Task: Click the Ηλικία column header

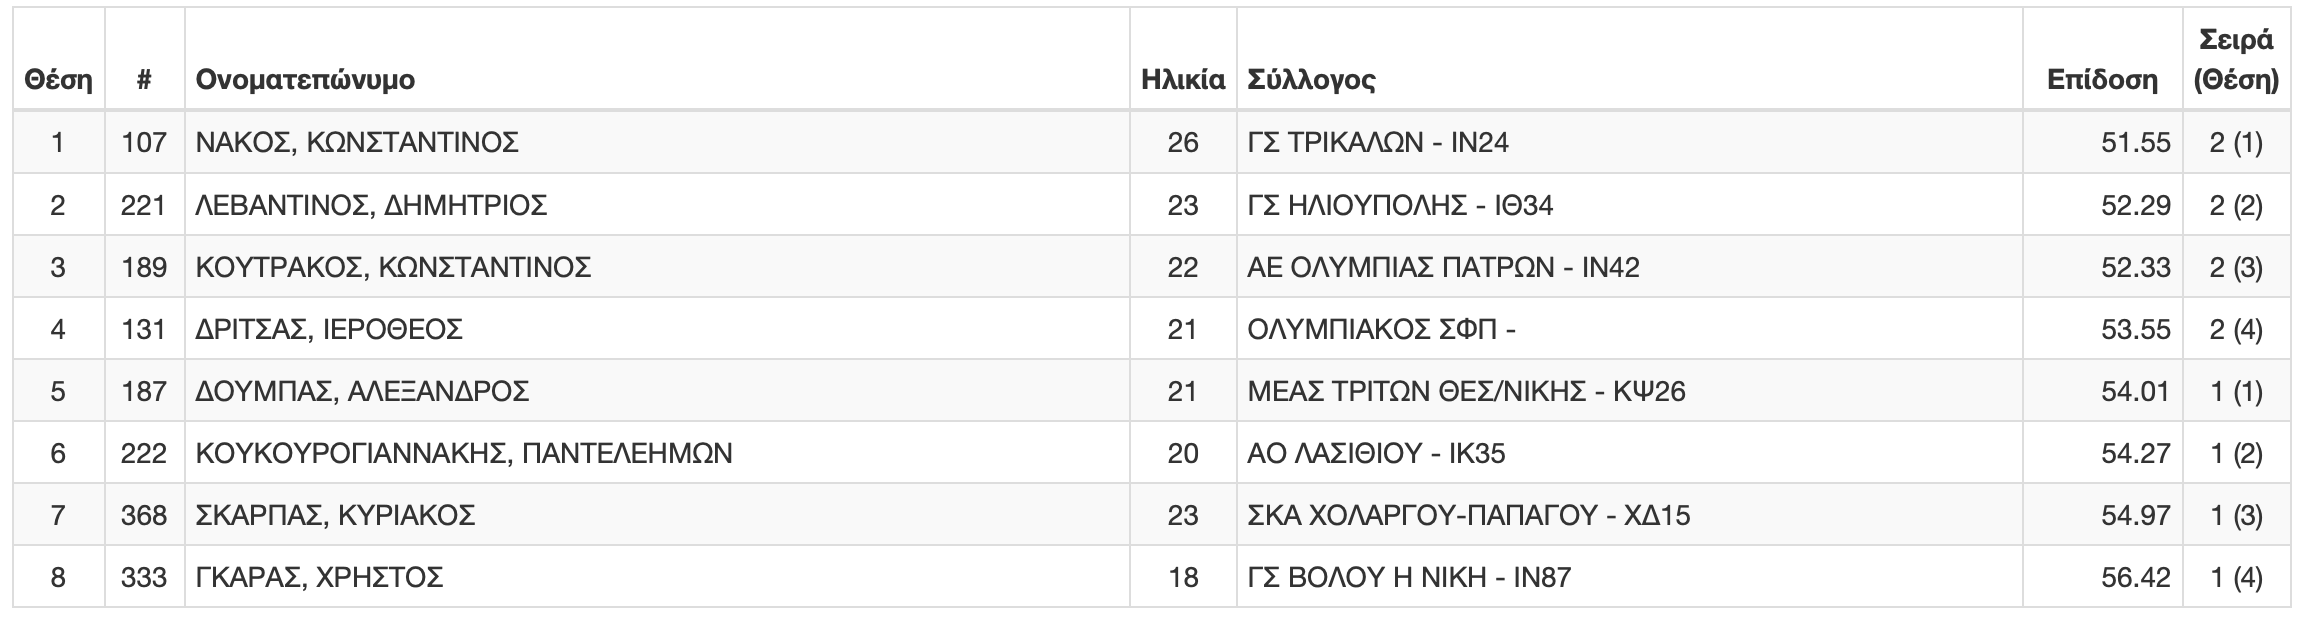Action: [x=1183, y=80]
